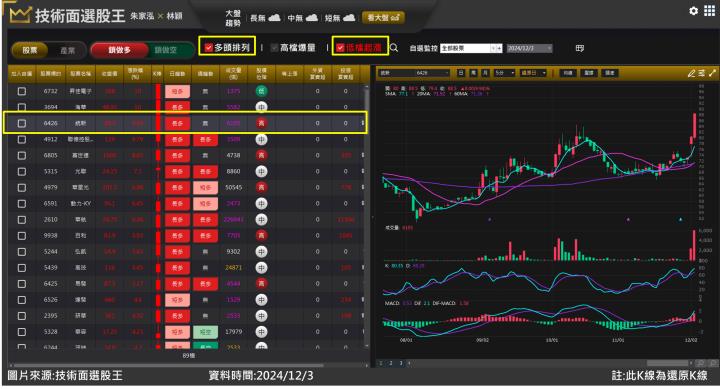Click the 中無 mid-term trend cloud icon

311,17
